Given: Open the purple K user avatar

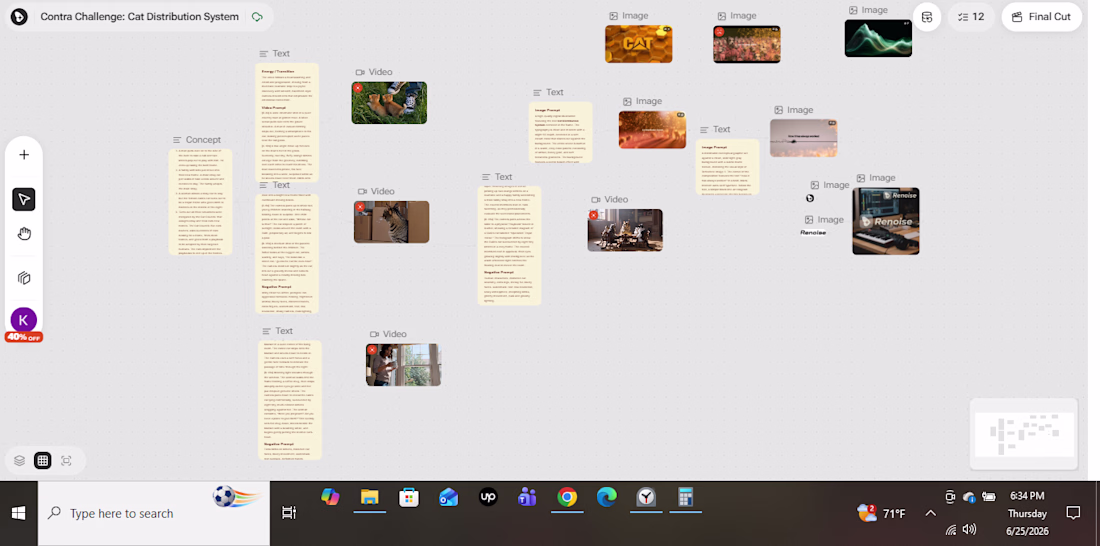Looking at the screenshot, I should [x=24, y=320].
